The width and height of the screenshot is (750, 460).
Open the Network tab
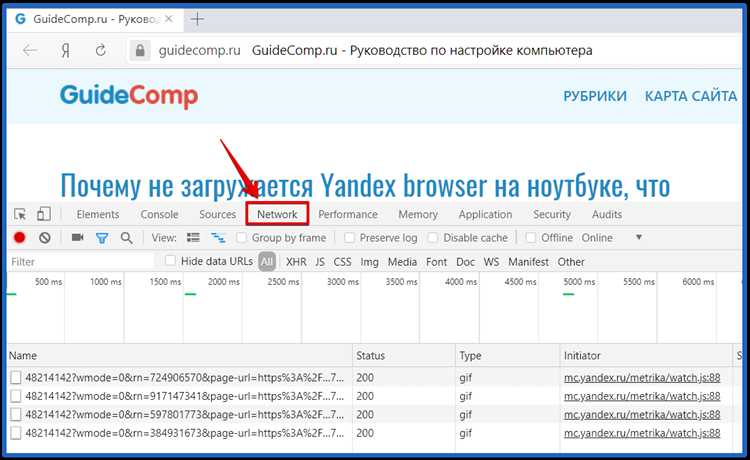point(277,214)
